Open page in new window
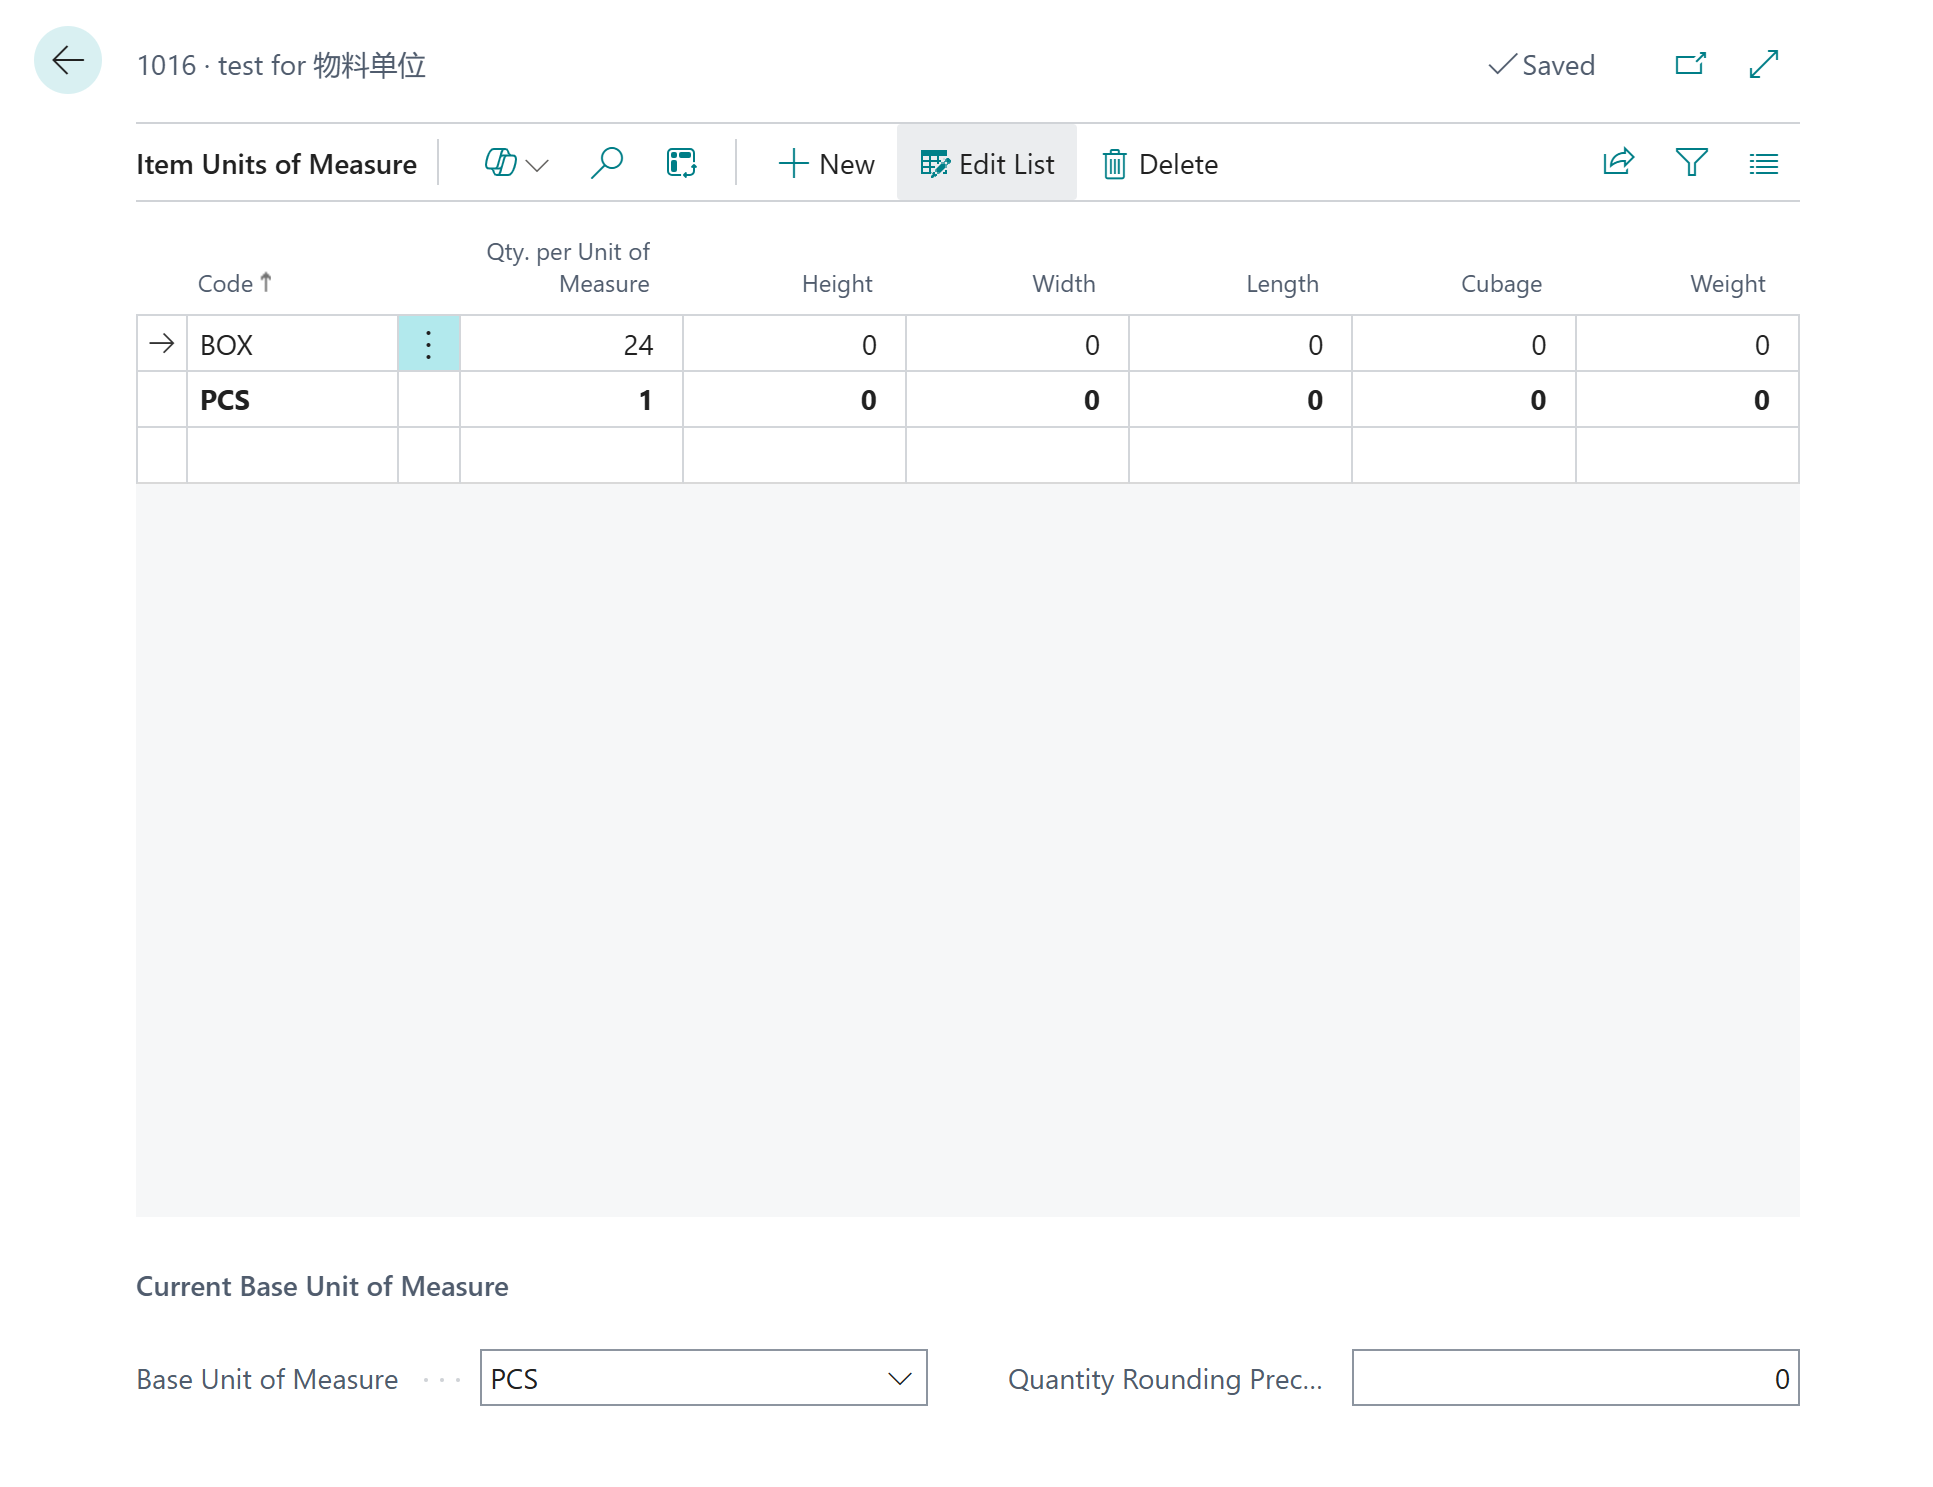Image resolution: width=1933 pixels, height=1487 pixels. coord(1690,65)
